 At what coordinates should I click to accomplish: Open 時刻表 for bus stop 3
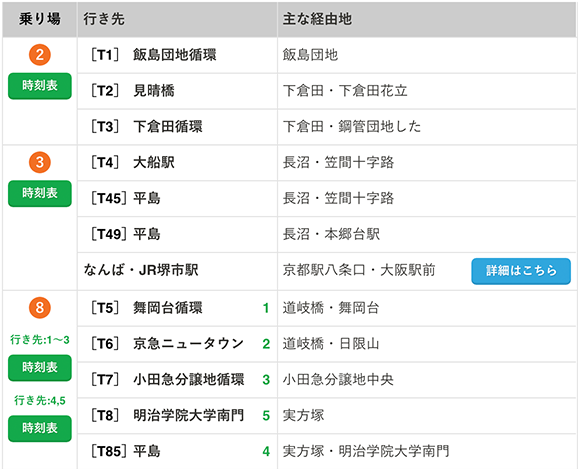(40, 193)
